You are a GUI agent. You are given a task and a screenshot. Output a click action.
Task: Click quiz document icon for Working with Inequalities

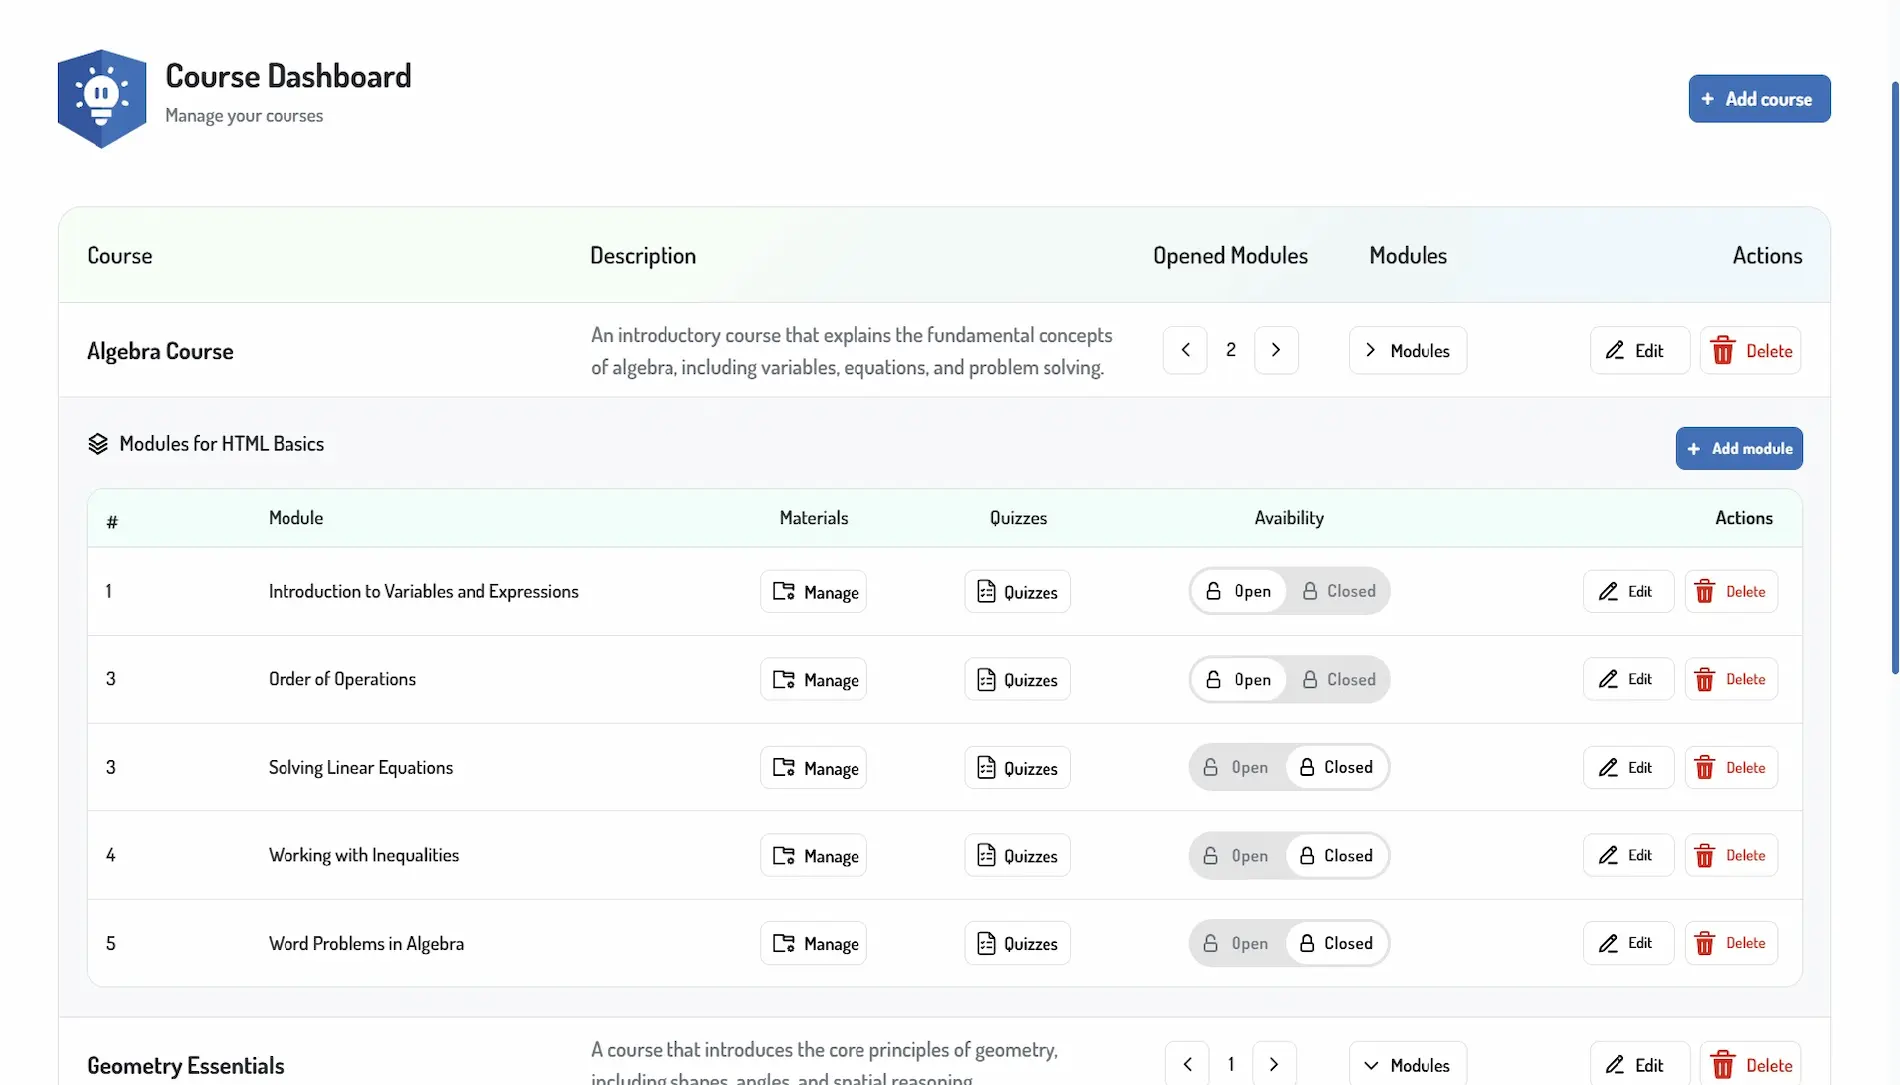(986, 856)
